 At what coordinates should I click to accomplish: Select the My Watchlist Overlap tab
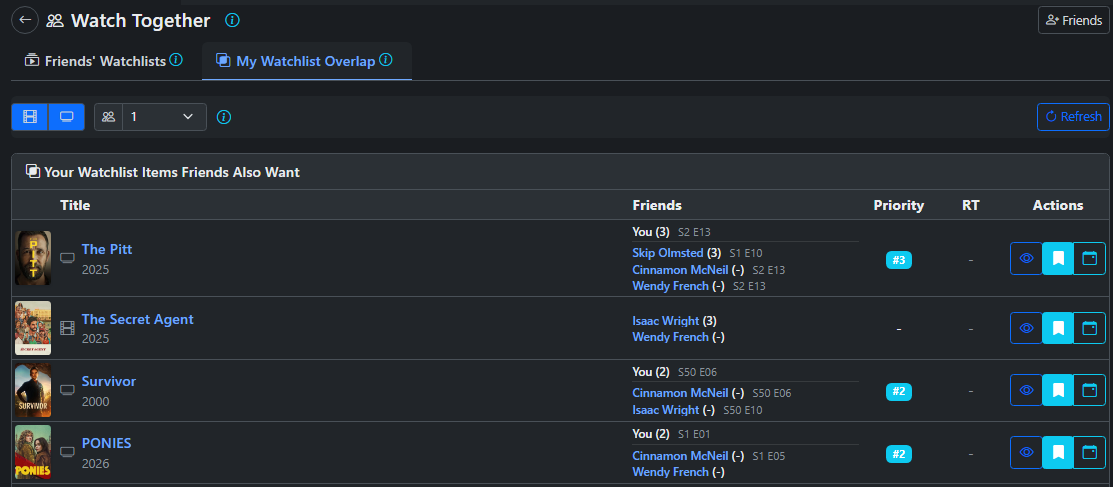click(x=305, y=61)
